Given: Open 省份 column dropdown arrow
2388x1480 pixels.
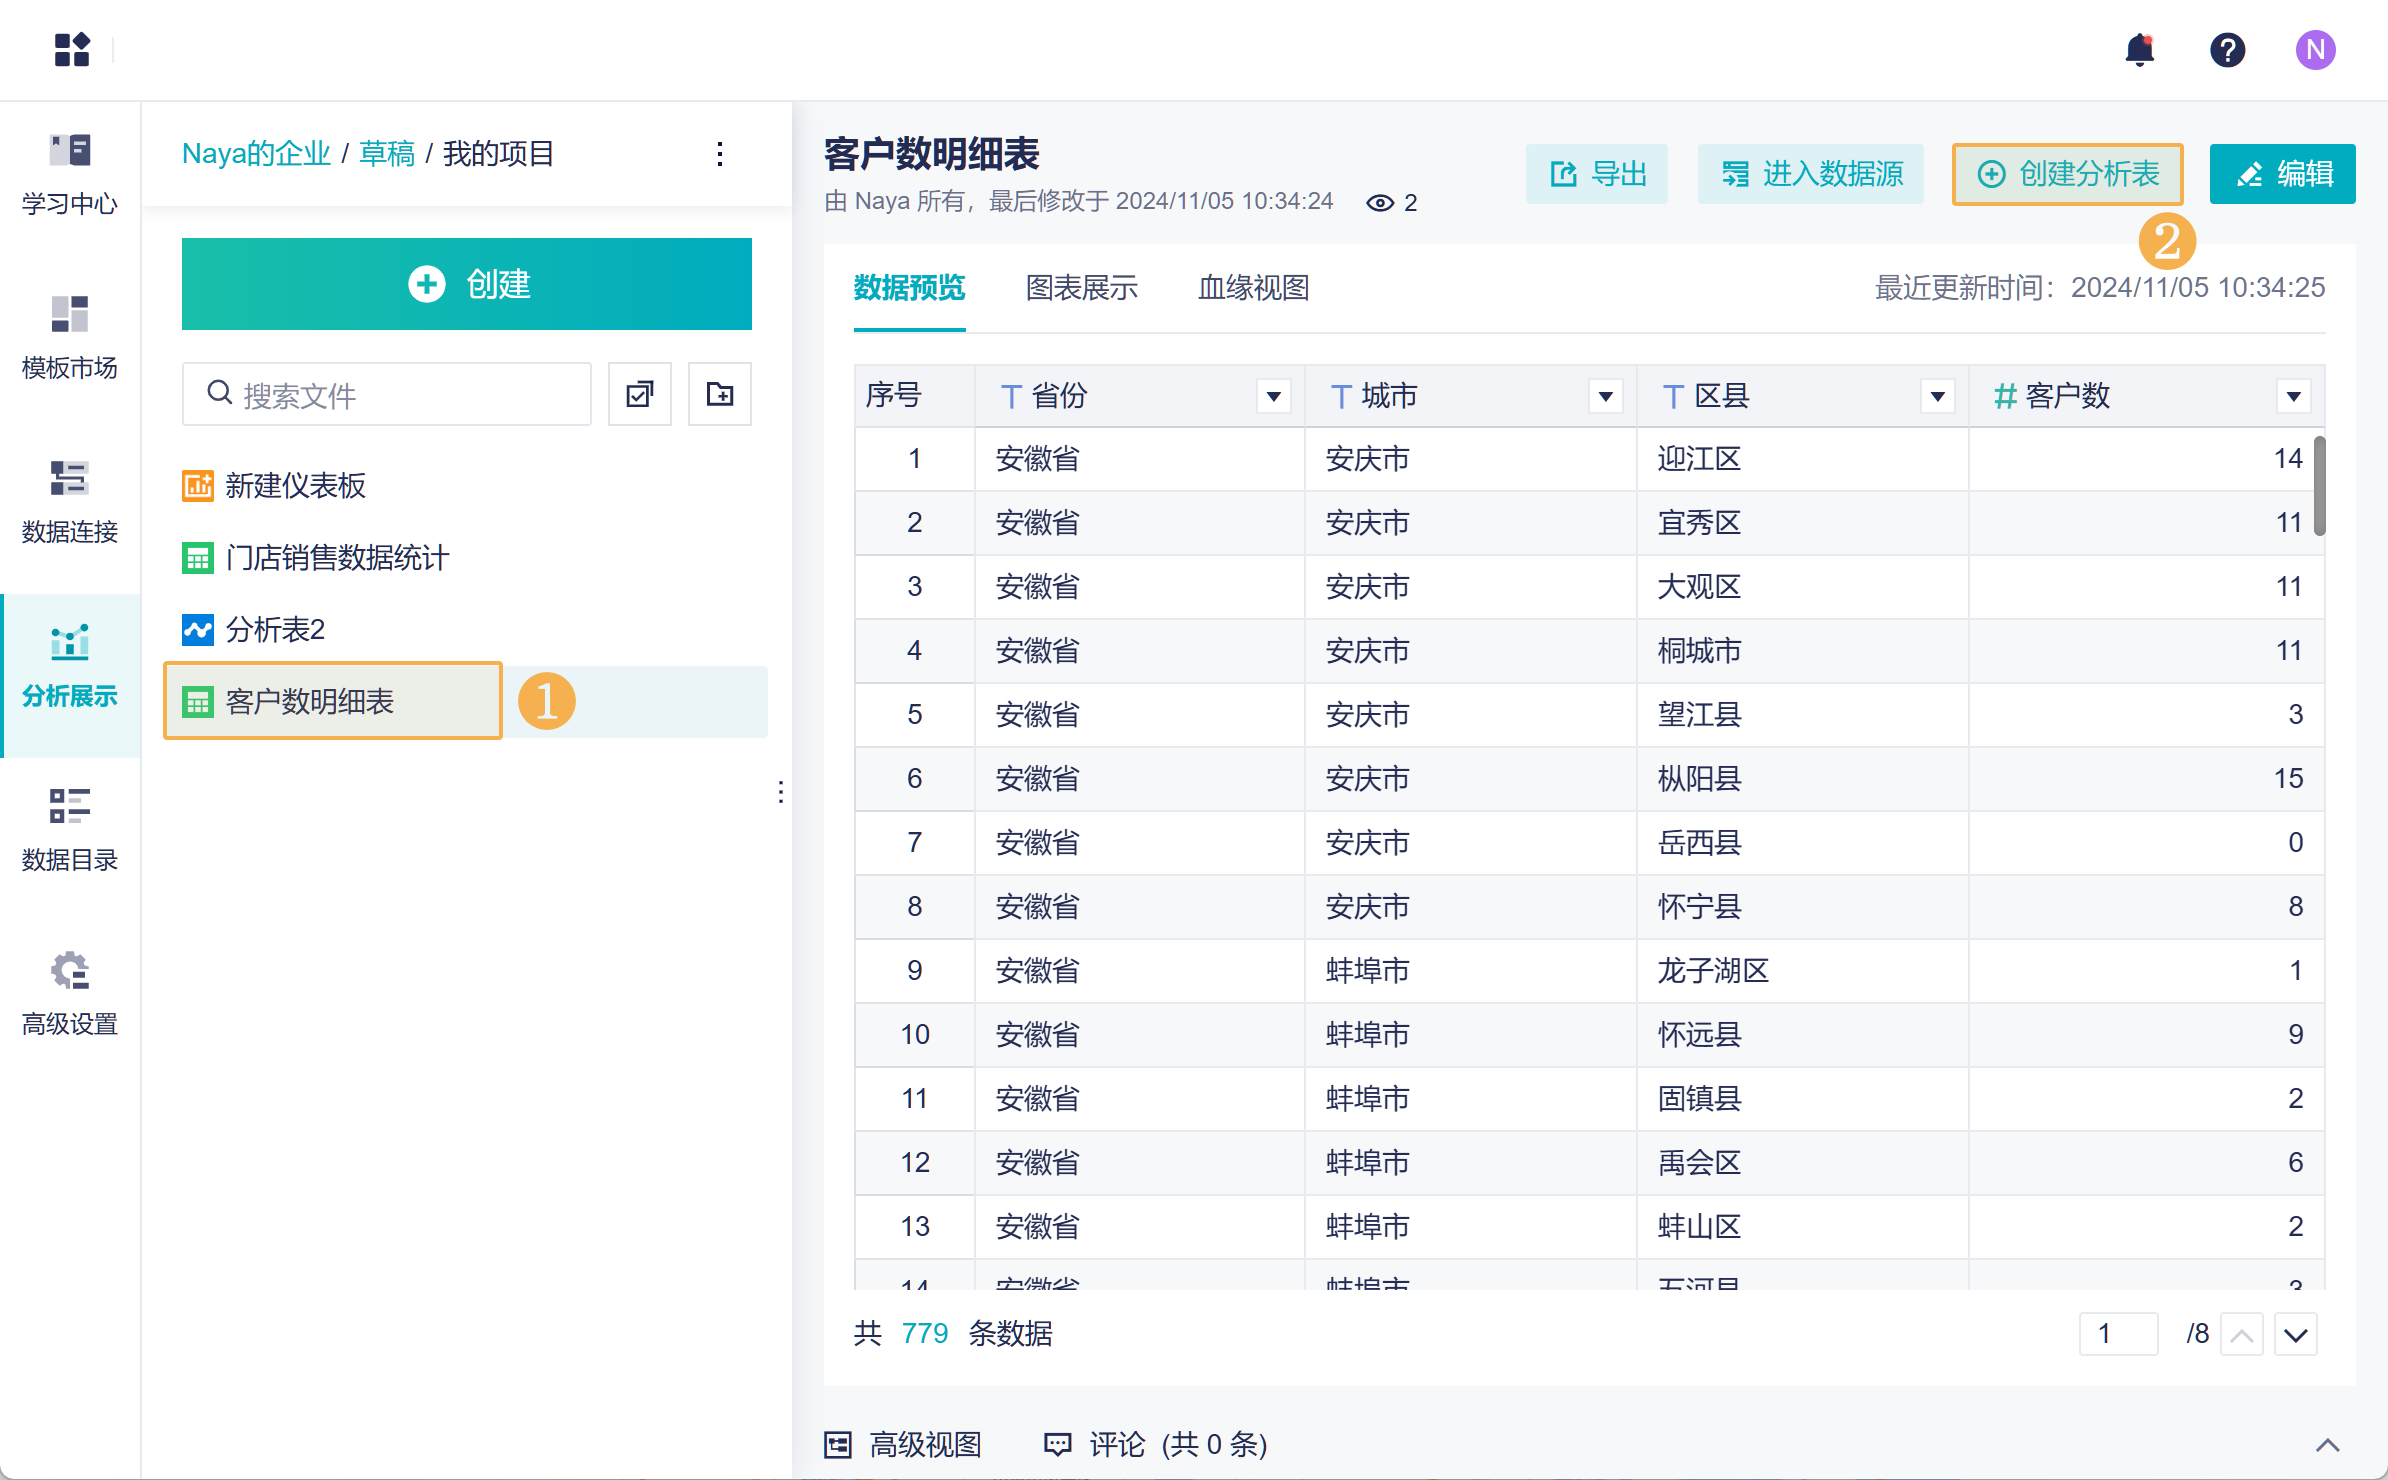Looking at the screenshot, I should coord(1274,396).
